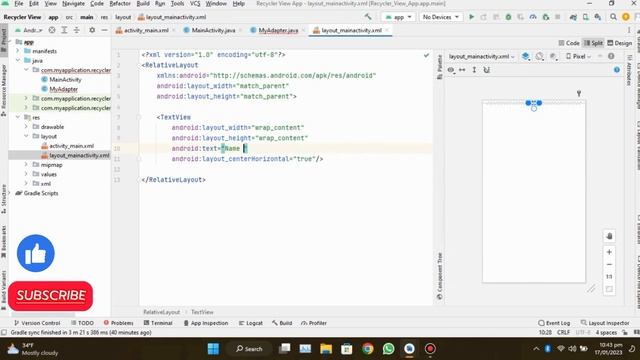Open App Inspection tool window
This screenshot has width=640, height=360.
point(206,323)
